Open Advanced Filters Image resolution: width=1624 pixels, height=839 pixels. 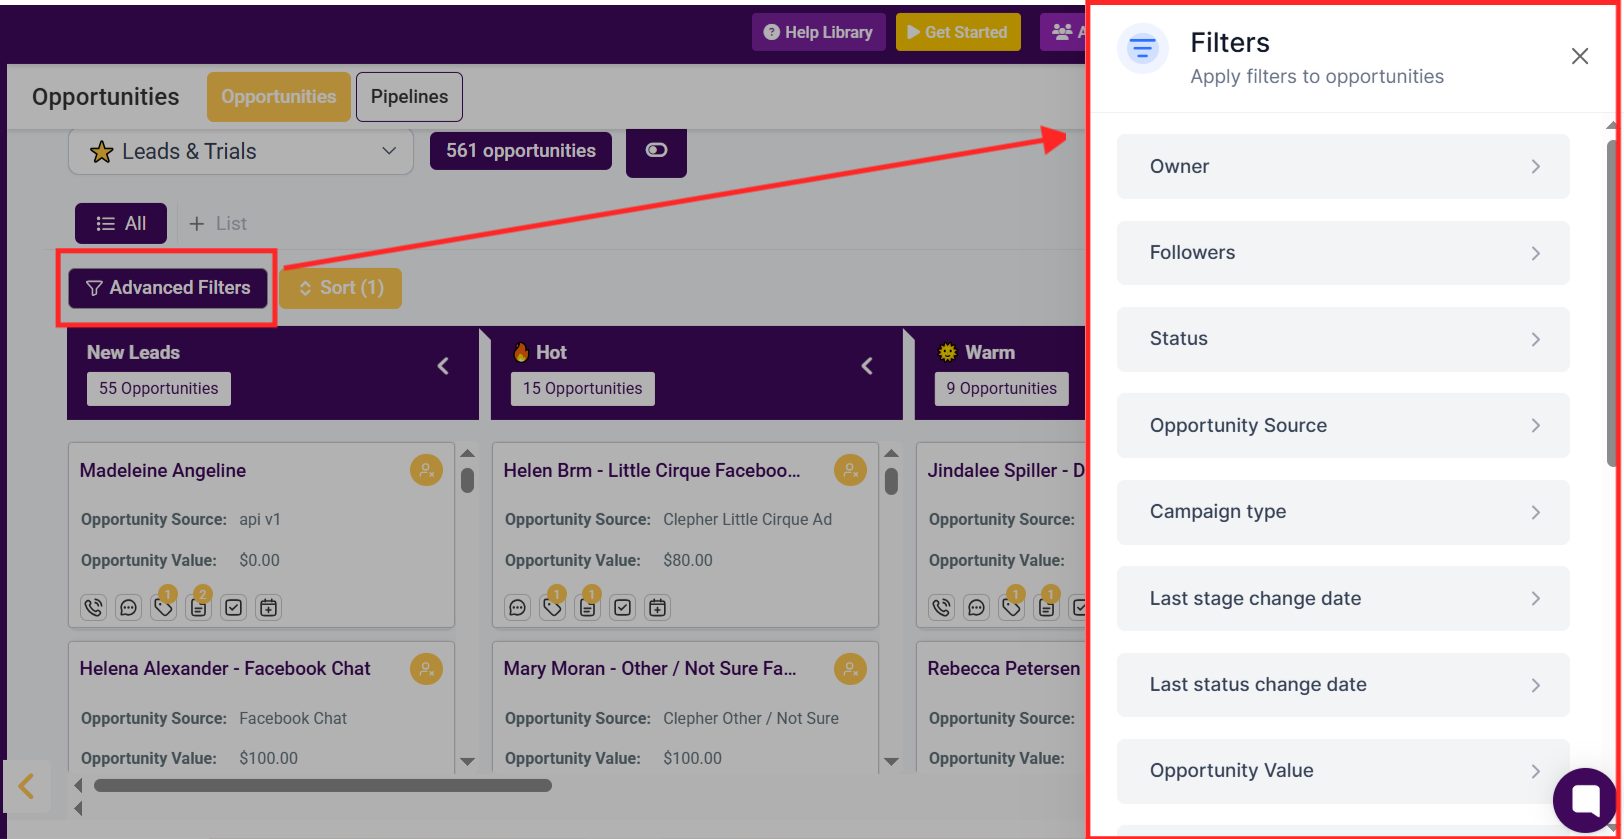coord(167,288)
